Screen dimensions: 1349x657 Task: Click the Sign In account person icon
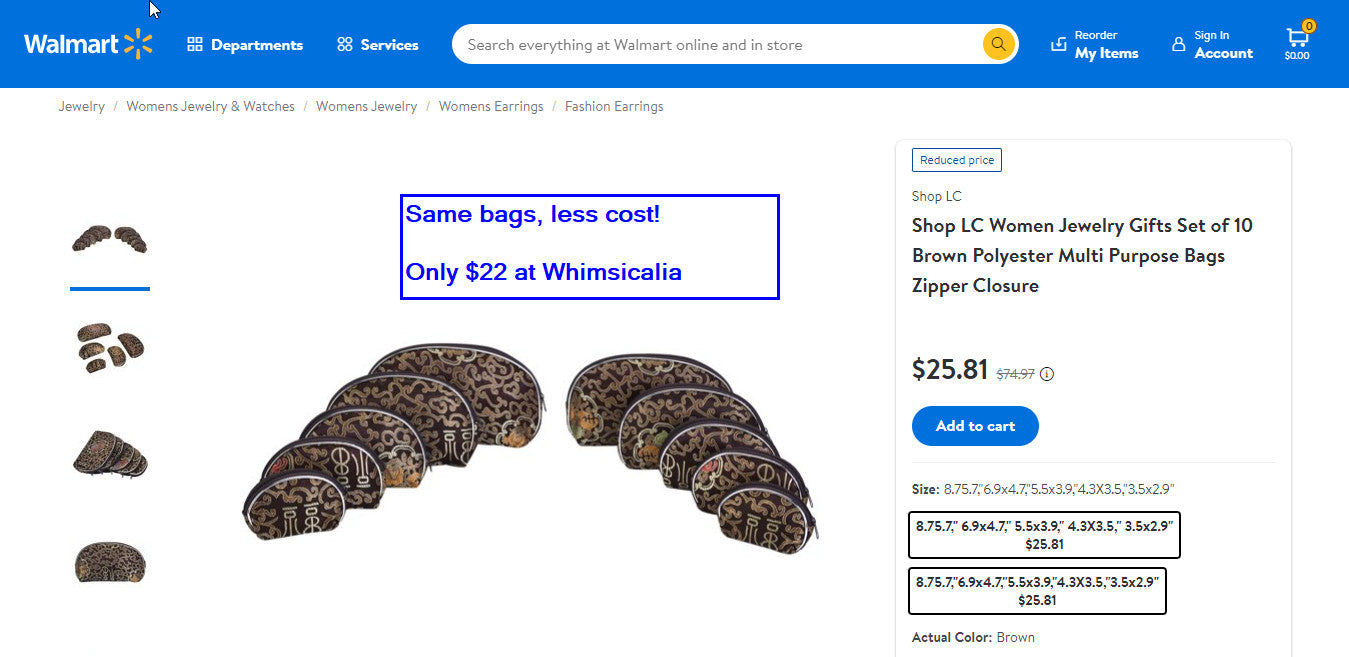(1179, 45)
